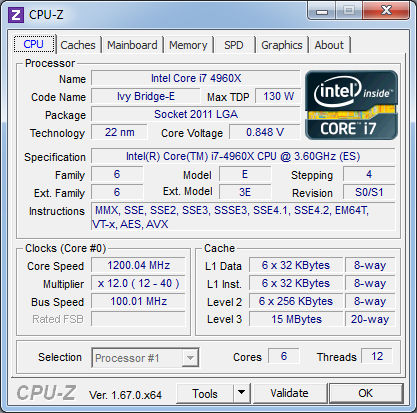
Task: Click the Specification text field
Action: 243,156
